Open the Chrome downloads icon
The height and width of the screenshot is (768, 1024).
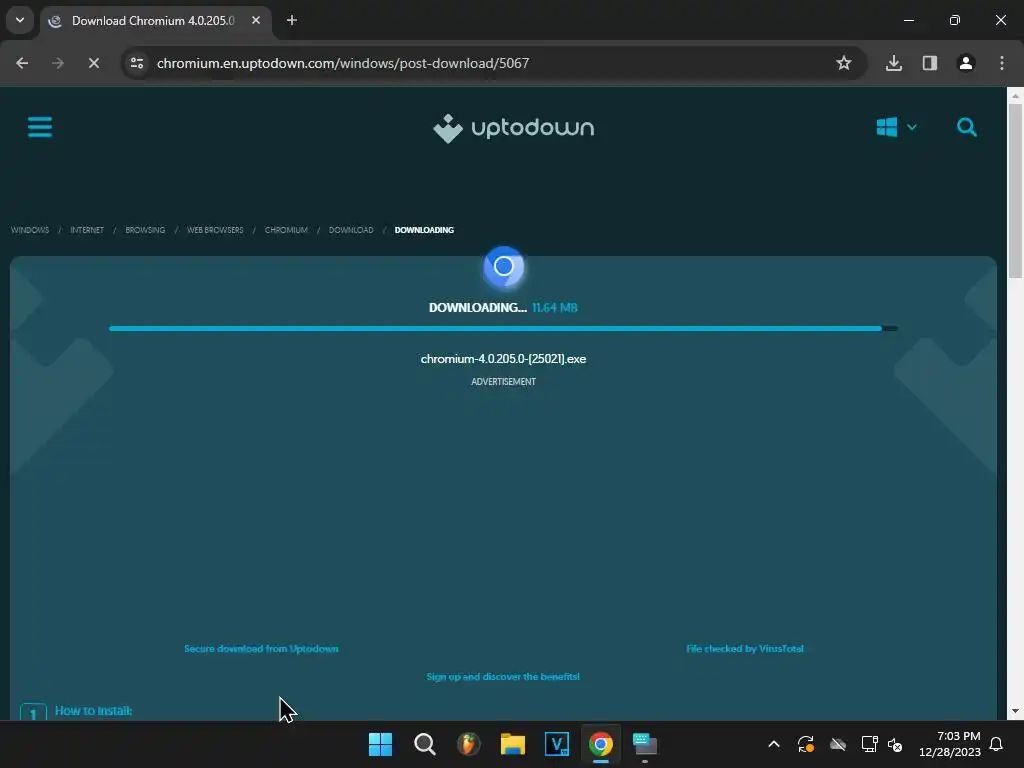(893, 63)
